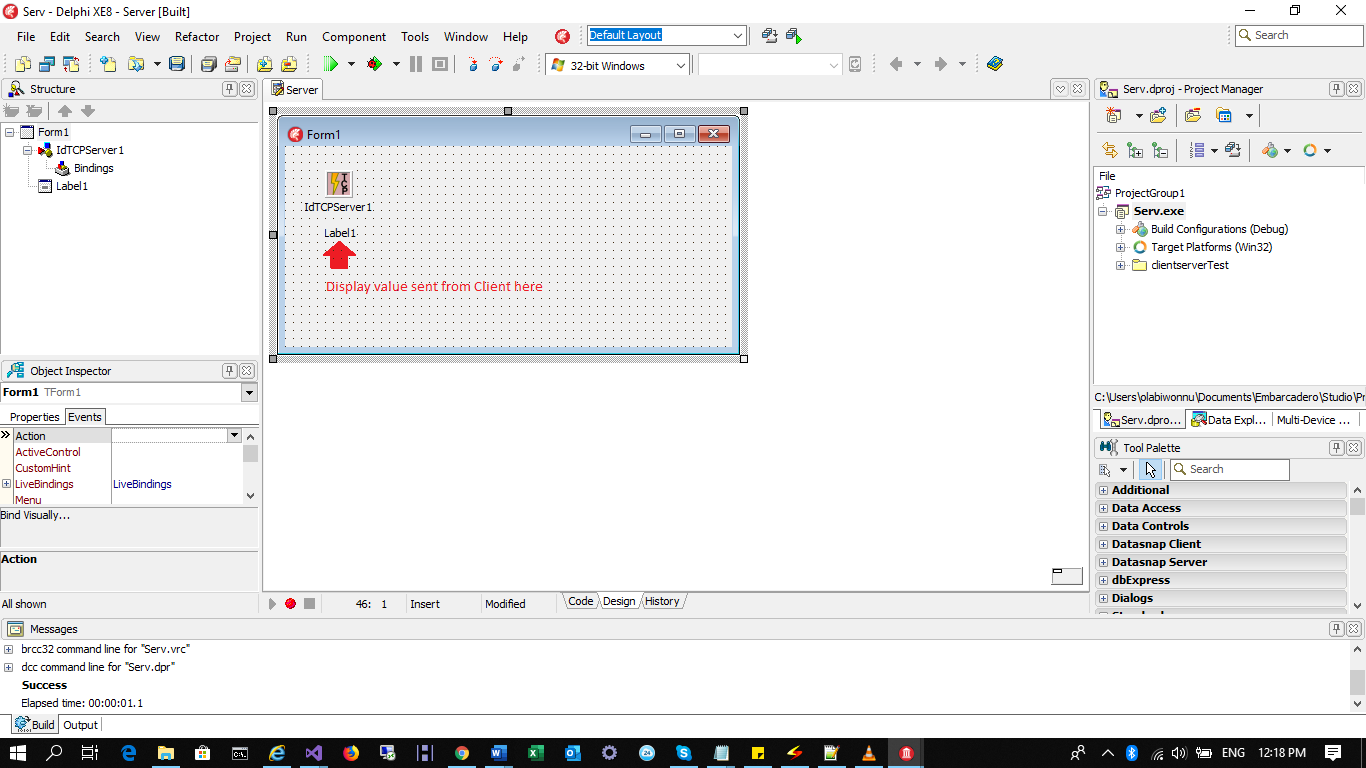
Task: Pin the Messages panel
Action: tap(1336, 629)
